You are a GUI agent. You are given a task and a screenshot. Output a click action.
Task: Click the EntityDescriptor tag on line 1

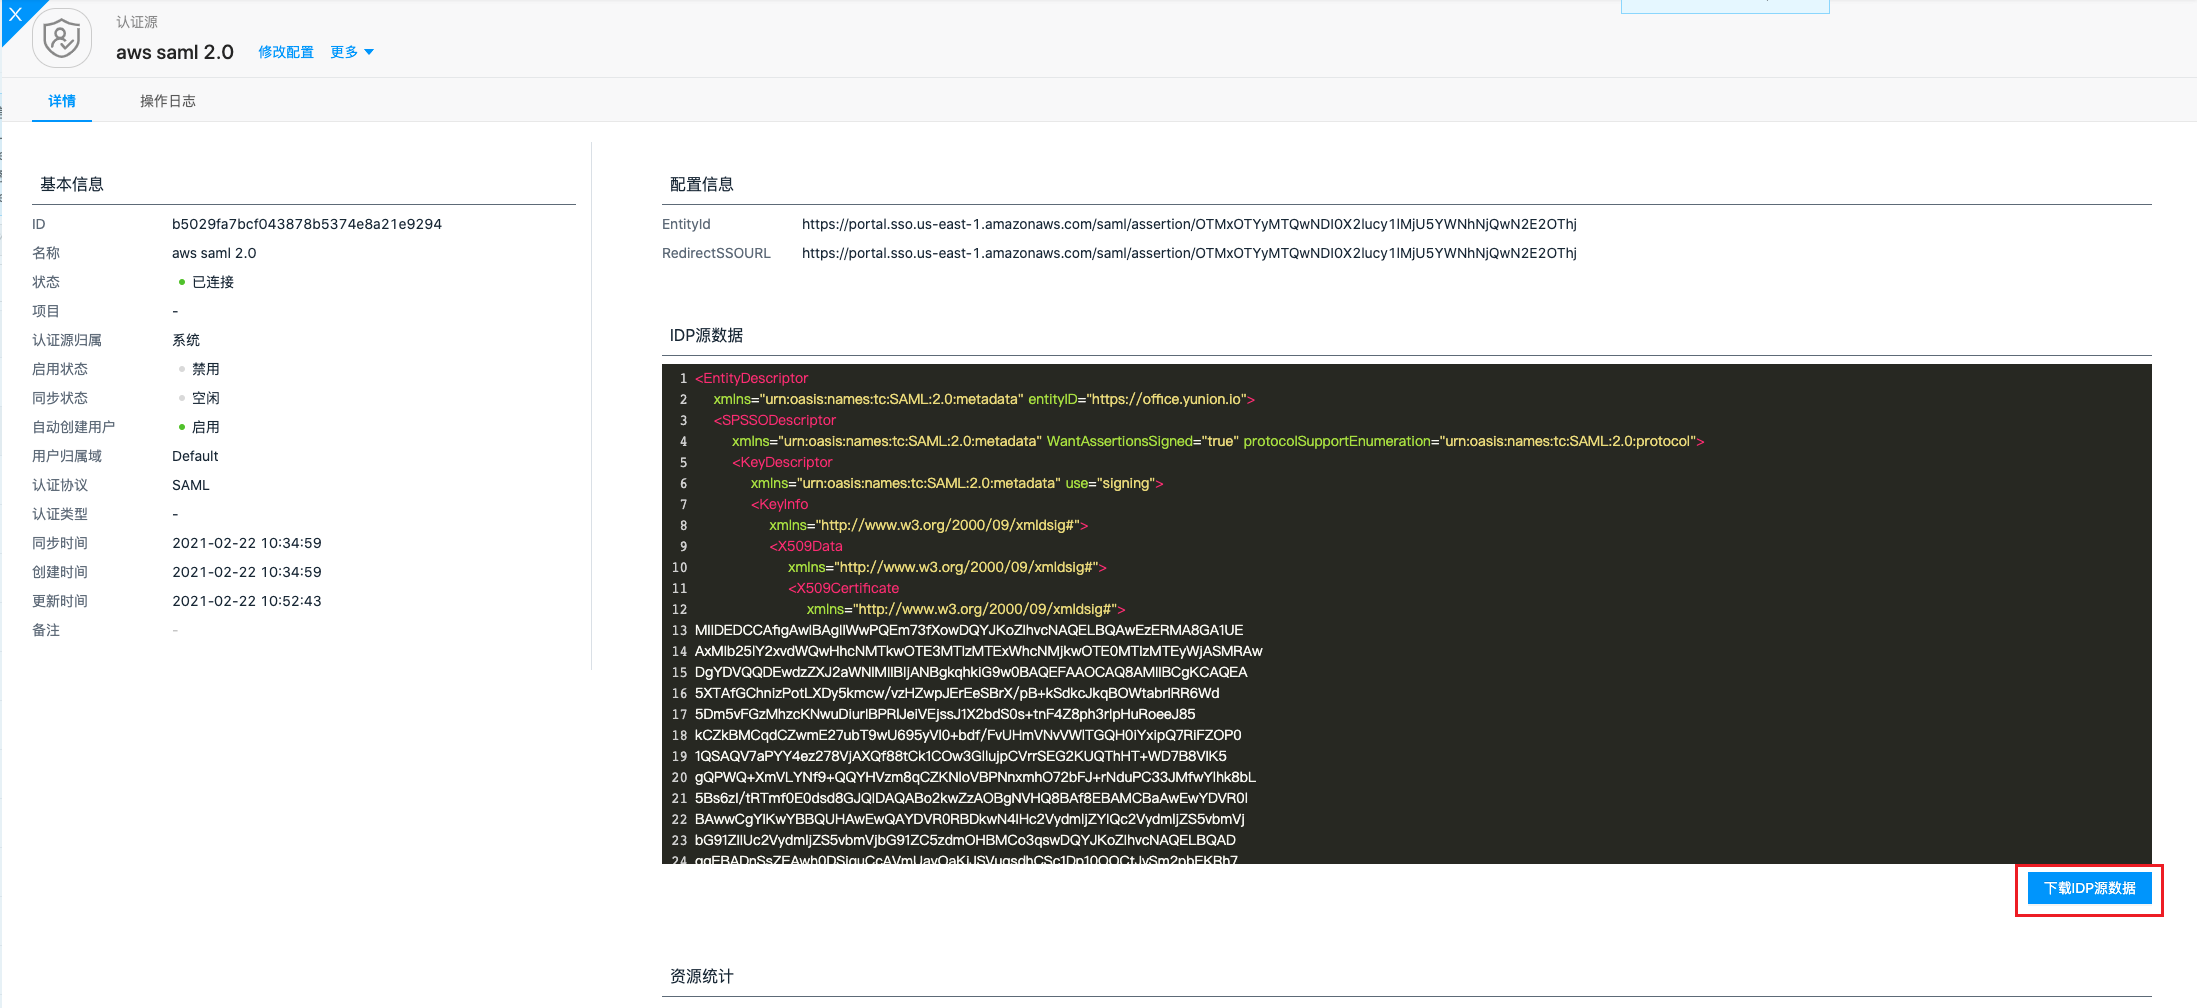(752, 379)
